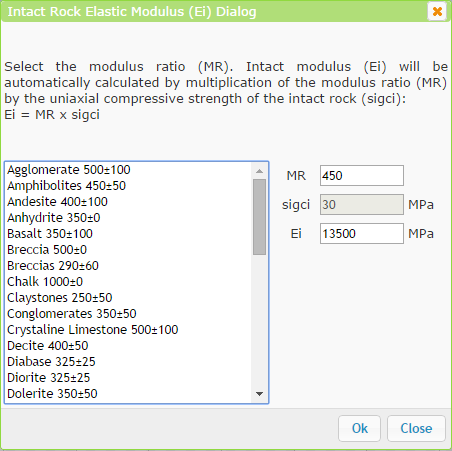
Task: Grab the rock list scrollbar thumb
Action: click(x=259, y=217)
